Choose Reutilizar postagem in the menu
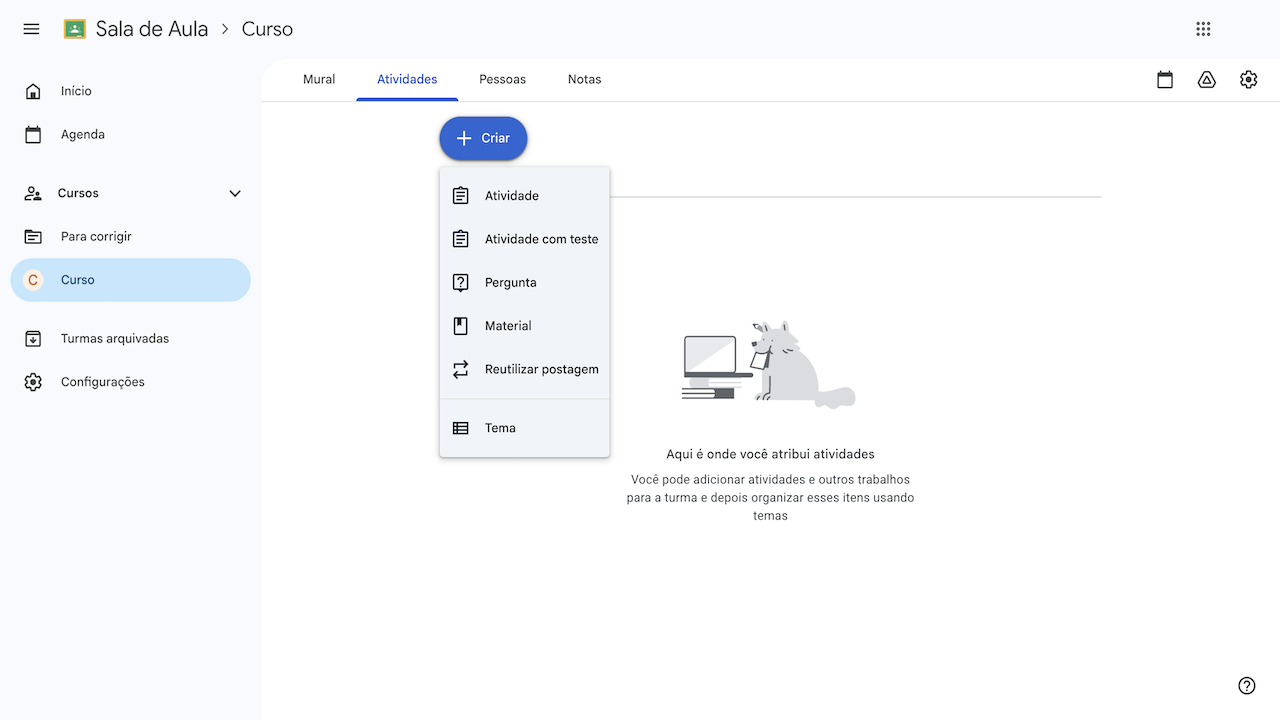The height and width of the screenshot is (720, 1280). pos(541,369)
